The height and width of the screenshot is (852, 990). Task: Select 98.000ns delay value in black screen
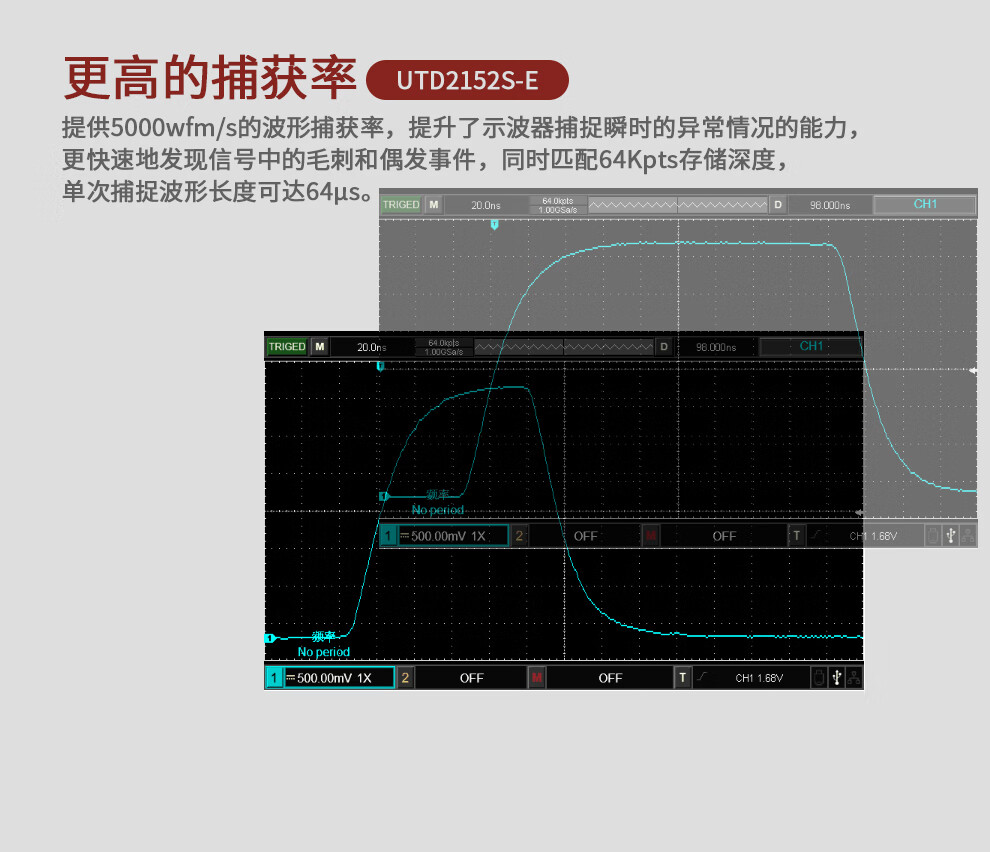pos(716,347)
